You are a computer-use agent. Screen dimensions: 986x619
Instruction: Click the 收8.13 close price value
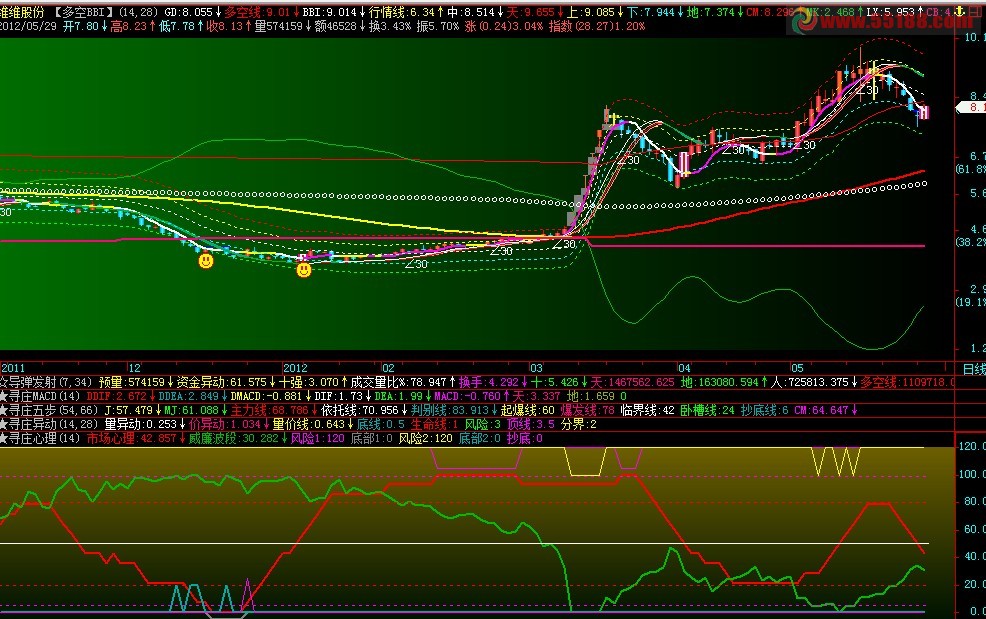pyautogui.click(x=224, y=26)
